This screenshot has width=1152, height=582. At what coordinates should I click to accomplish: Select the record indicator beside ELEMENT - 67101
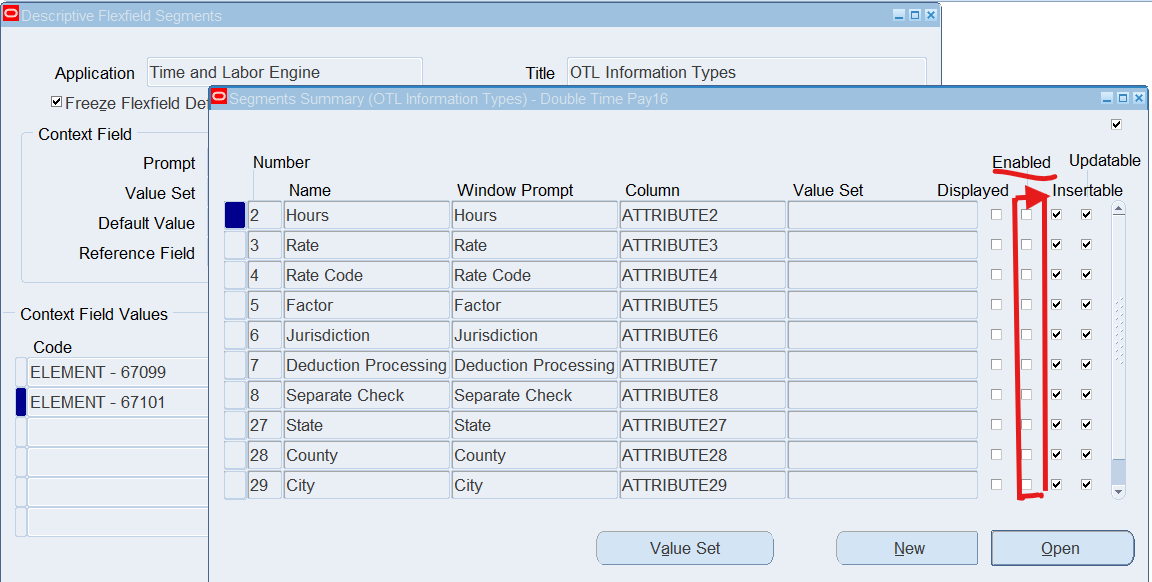(x=21, y=402)
